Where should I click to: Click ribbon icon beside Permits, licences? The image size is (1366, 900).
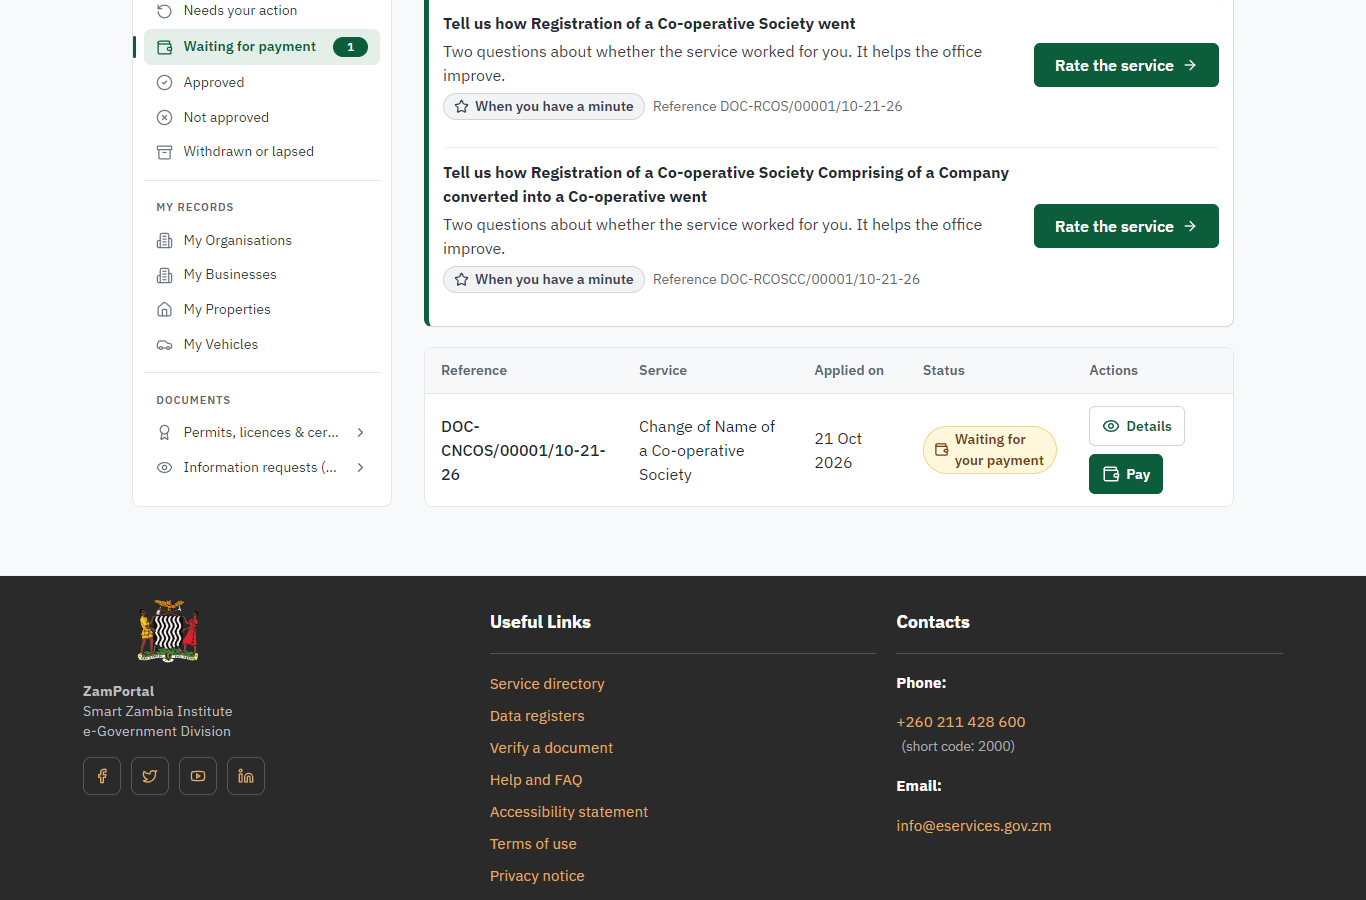[165, 433]
